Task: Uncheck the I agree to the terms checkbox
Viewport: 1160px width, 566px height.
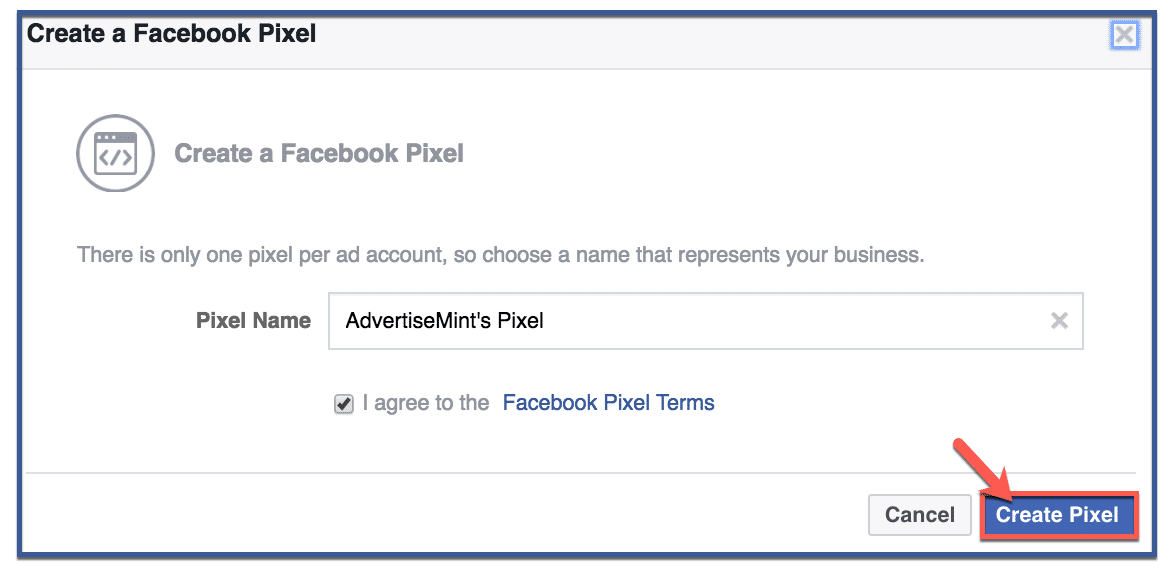Action: (344, 404)
